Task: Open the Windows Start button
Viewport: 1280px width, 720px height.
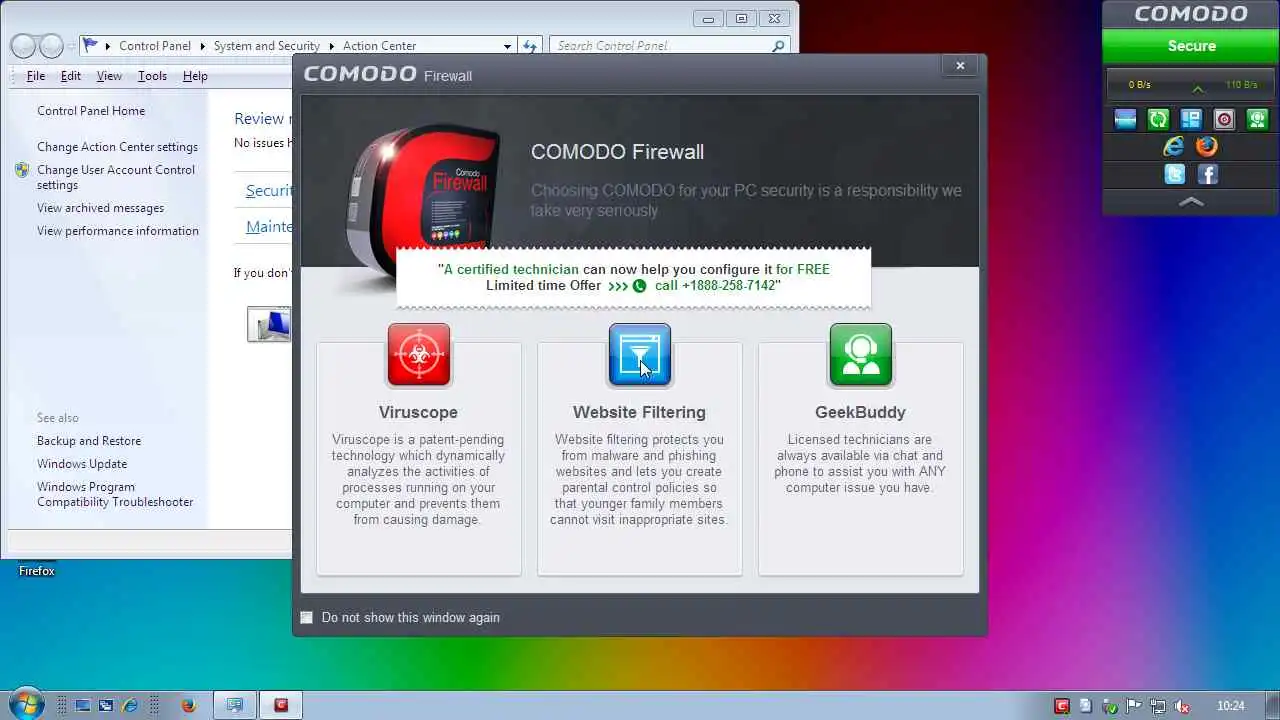Action: 25,704
